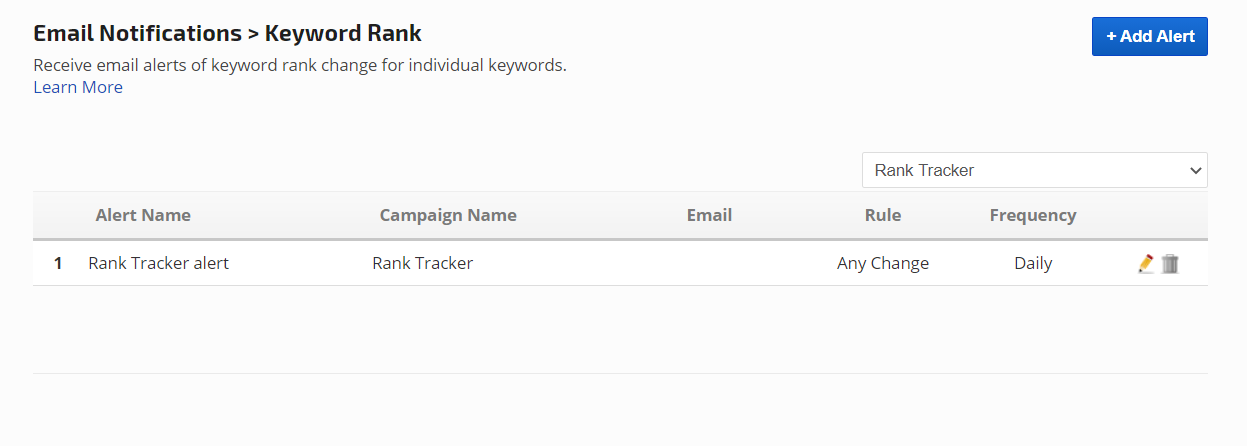Sort by the Alert Name column header
Viewport: 1247px width, 446px height.
coord(143,215)
